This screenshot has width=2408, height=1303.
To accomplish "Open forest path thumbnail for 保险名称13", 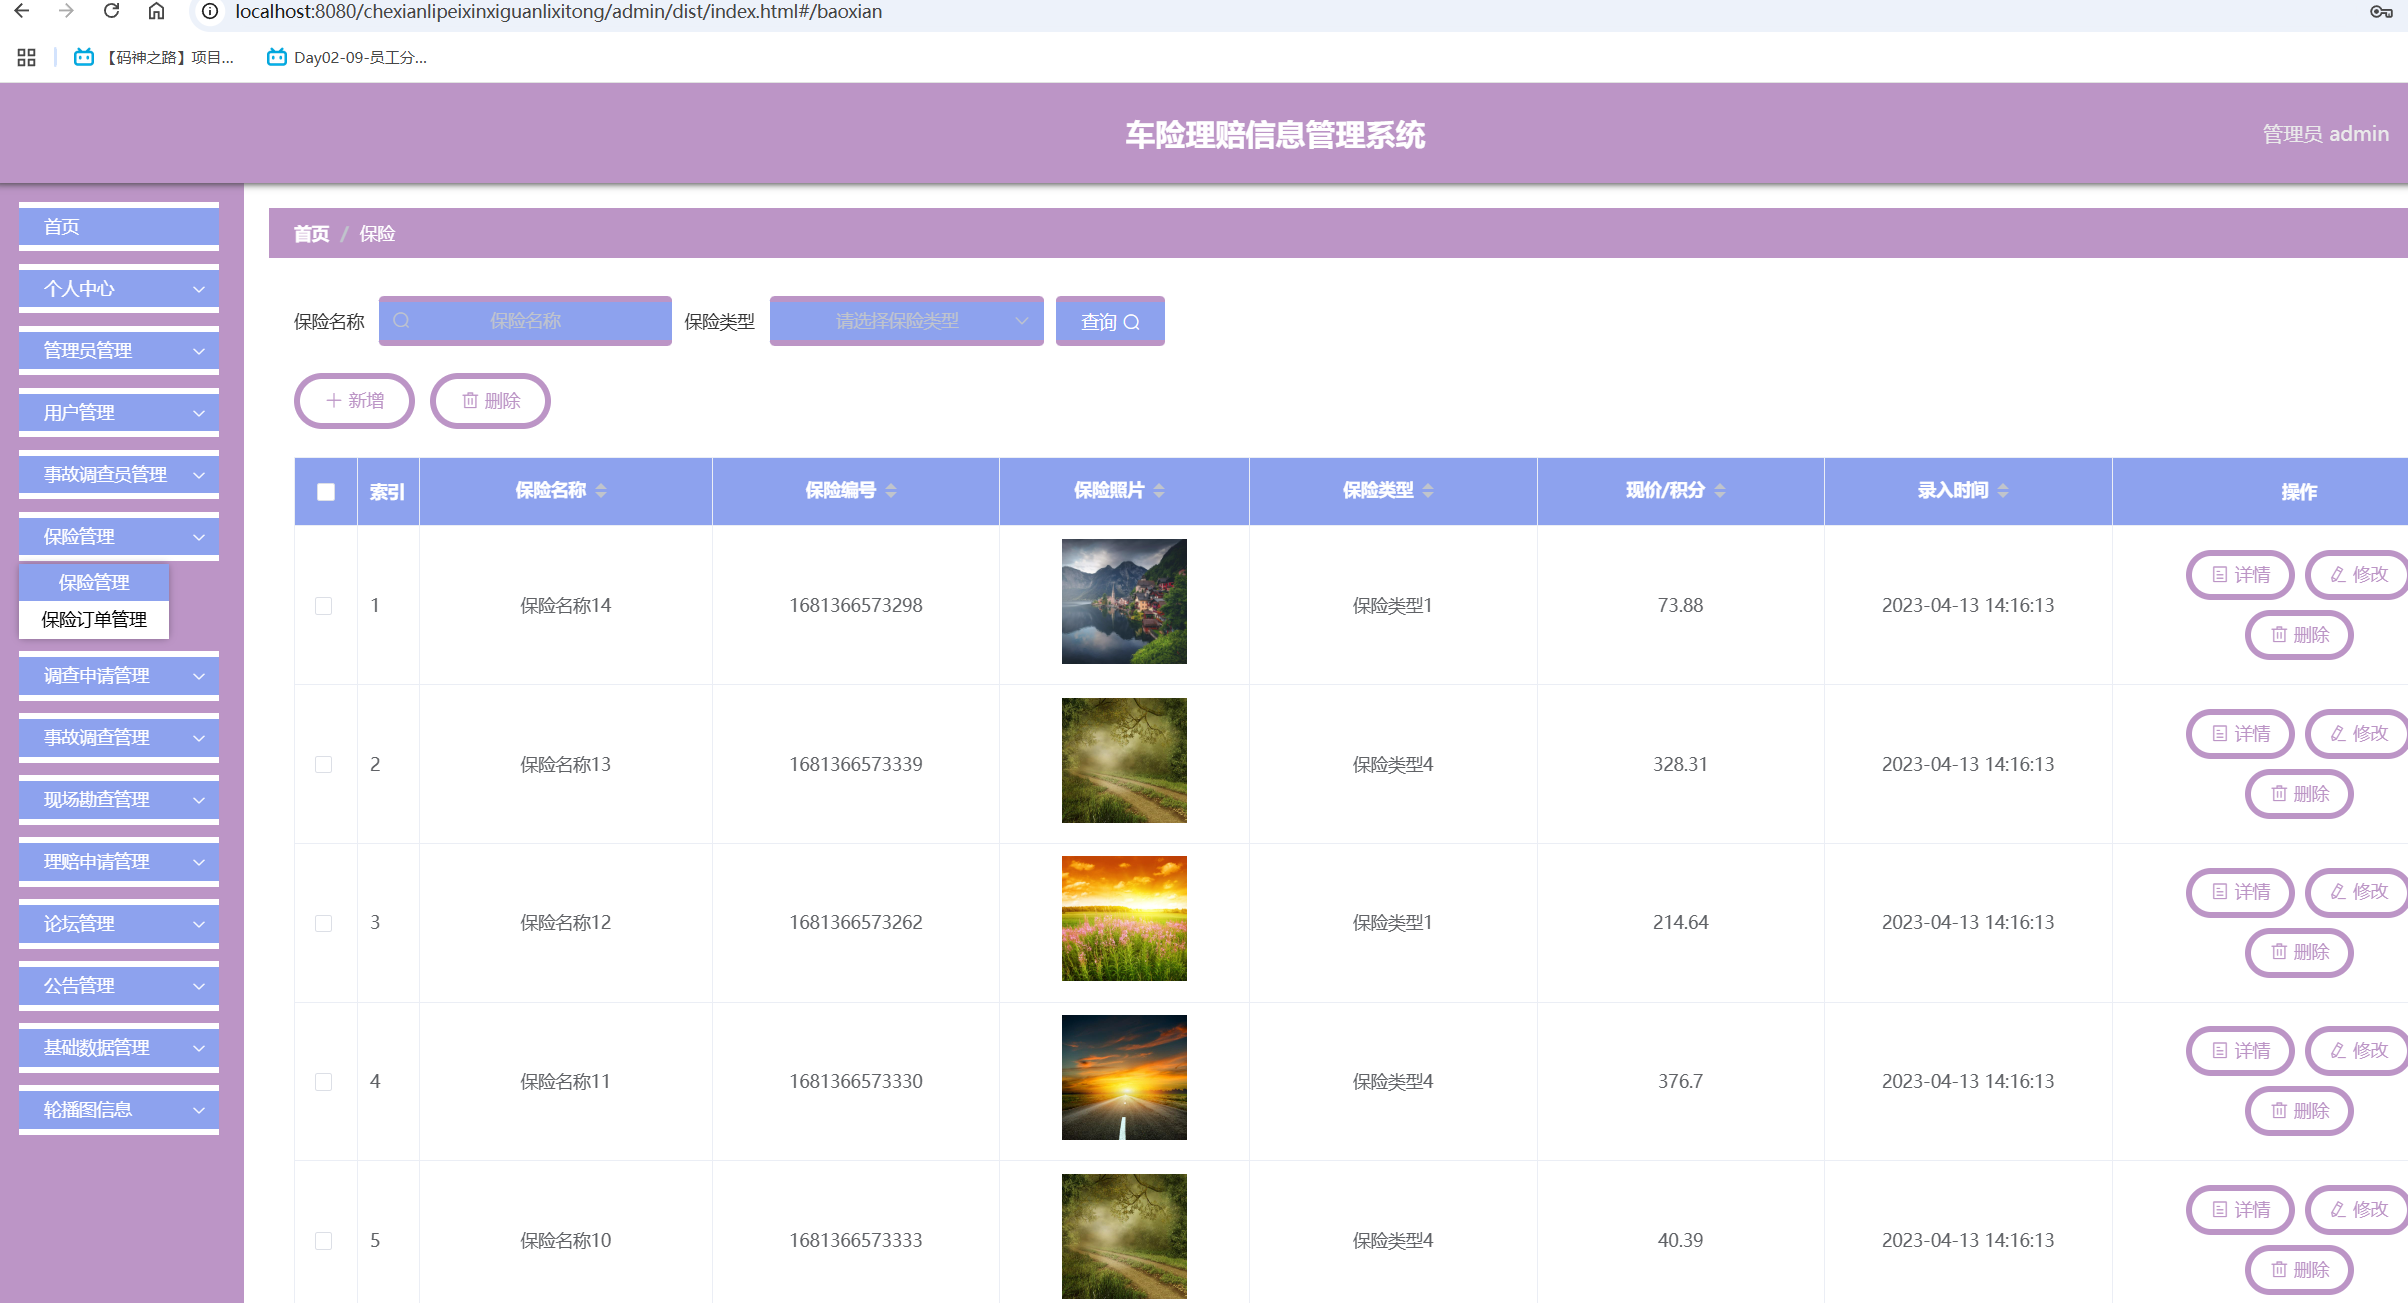I will tap(1124, 760).
